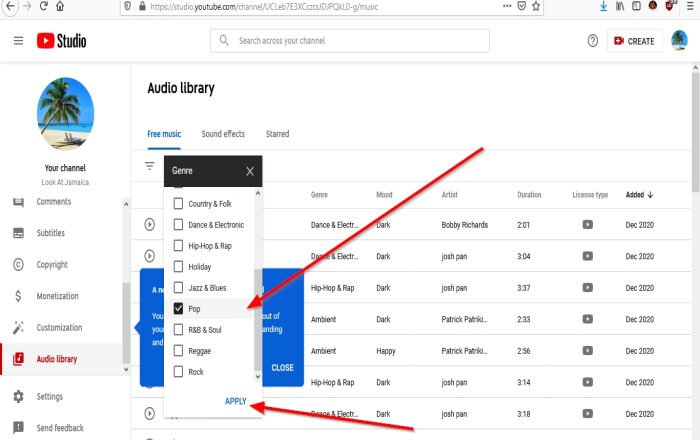This screenshot has width=700, height=440.
Task: Check the Jazz & Blues genre
Action: coord(178,287)
